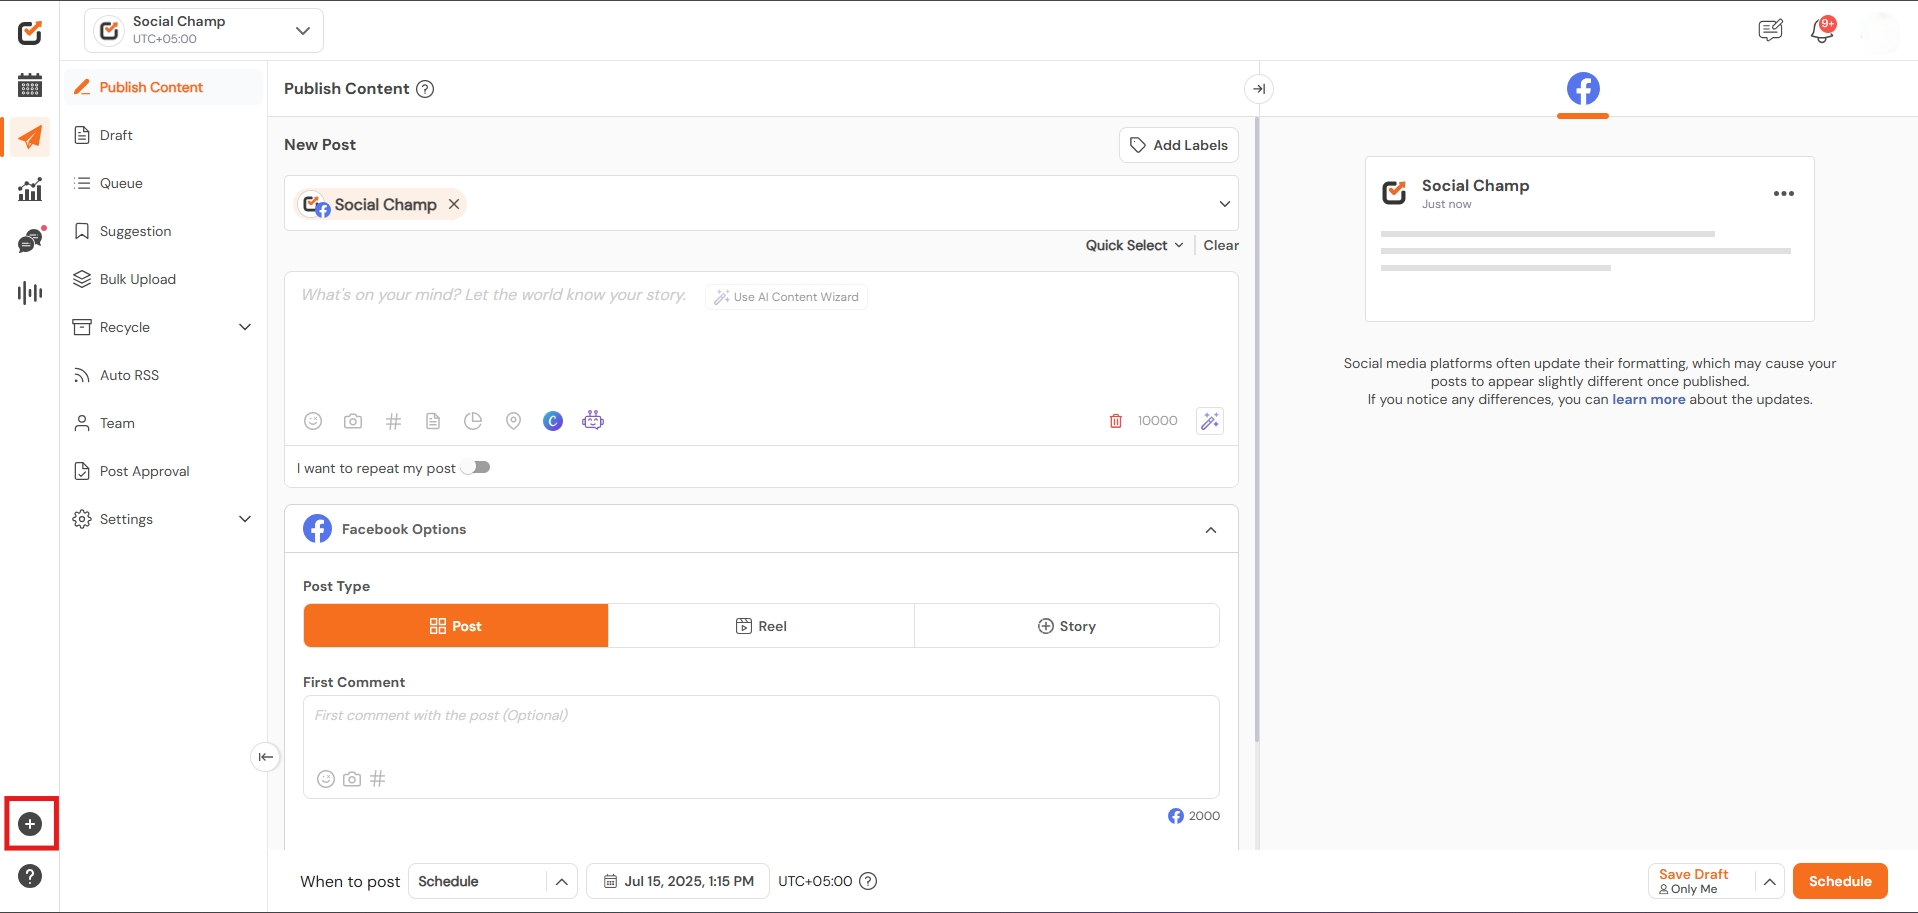
Task: Select Story as post type
Action: click(x=1067, y=626)
